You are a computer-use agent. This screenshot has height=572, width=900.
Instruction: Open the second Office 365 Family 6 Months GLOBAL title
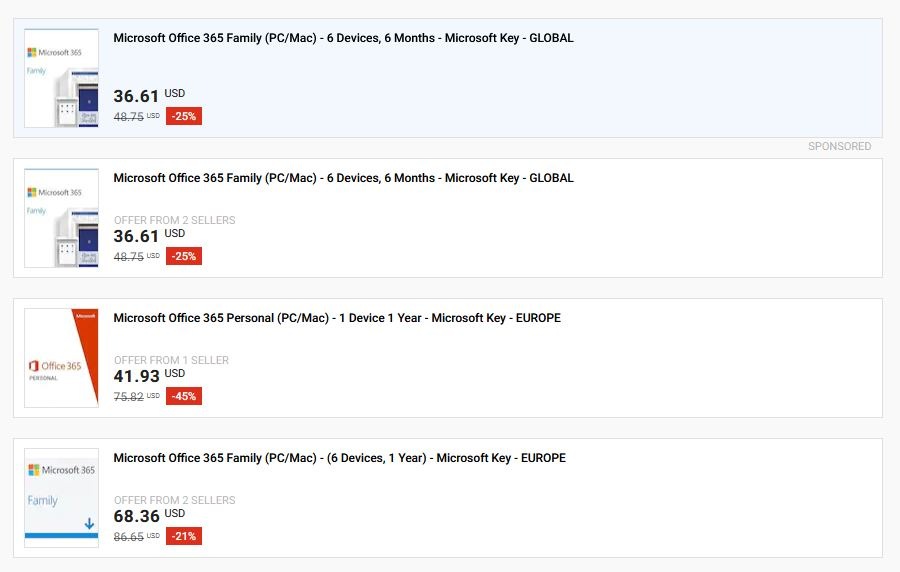[343, 178]
